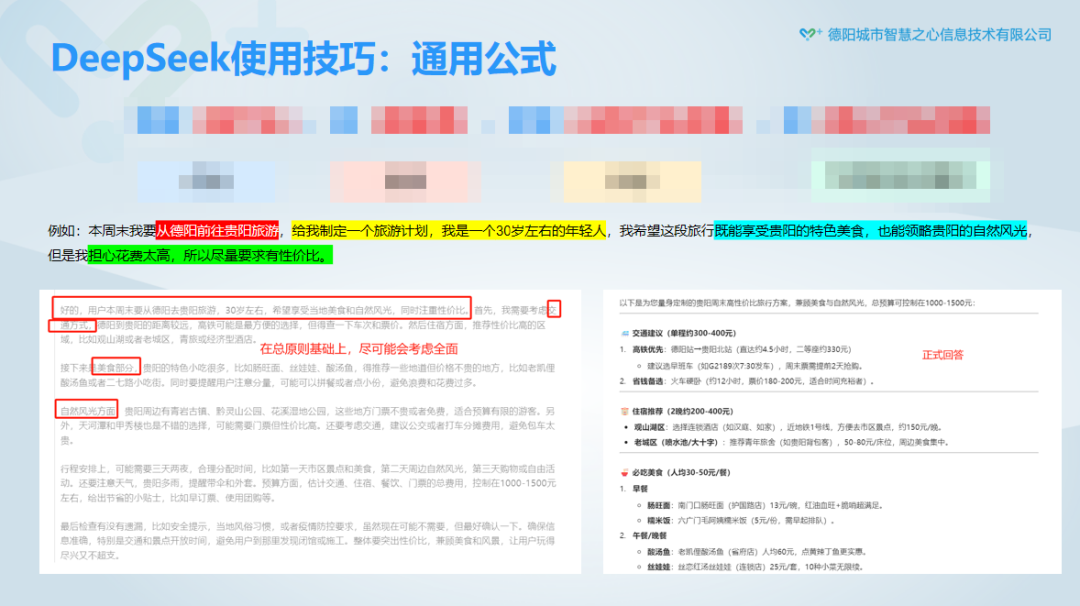
Task: Click the food icon next to 必吃美食
Action: (x=625, y=472)
